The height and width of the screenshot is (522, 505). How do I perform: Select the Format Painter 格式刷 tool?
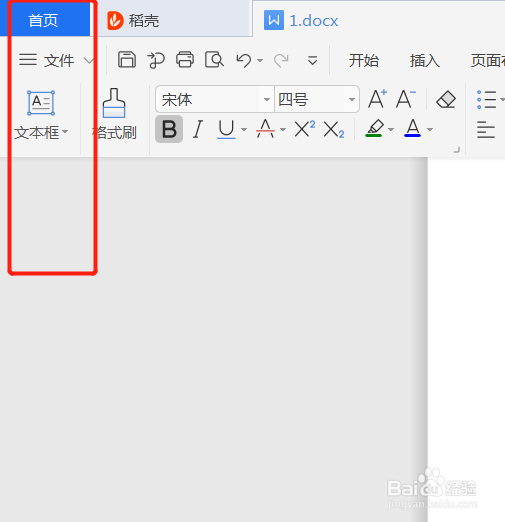[x=114, y=113]
